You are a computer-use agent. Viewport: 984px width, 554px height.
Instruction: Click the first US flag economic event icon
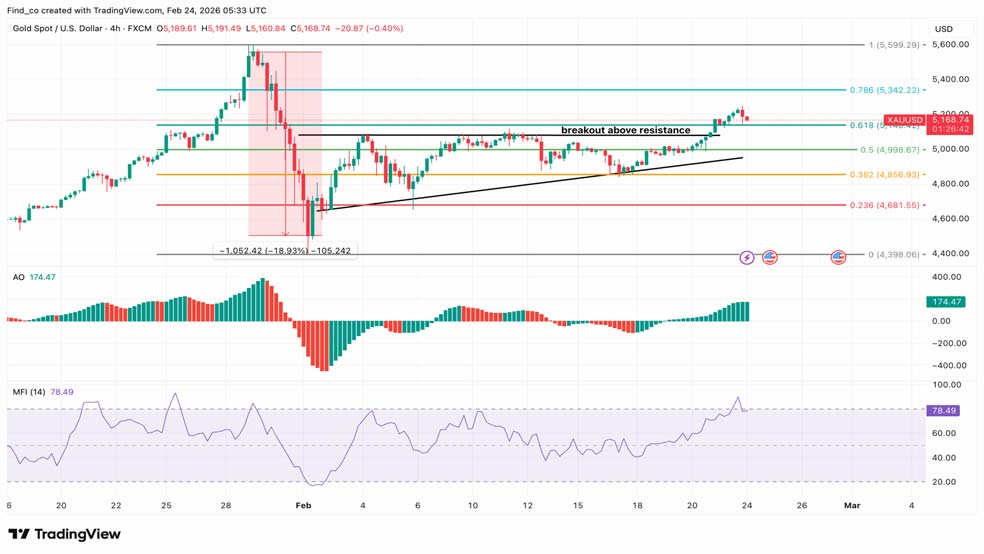tap(770, 258)
